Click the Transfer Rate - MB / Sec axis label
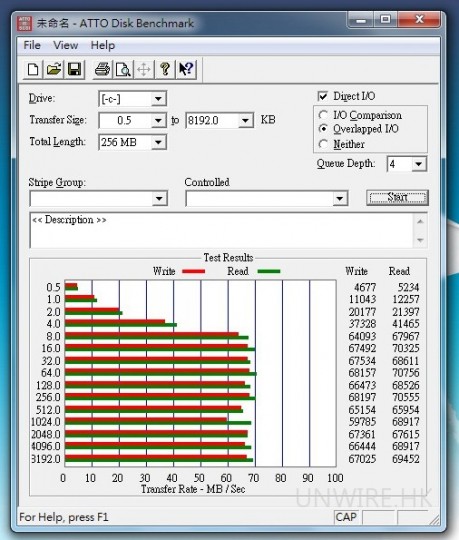This screenshot has width=459, height=540. 193,489
